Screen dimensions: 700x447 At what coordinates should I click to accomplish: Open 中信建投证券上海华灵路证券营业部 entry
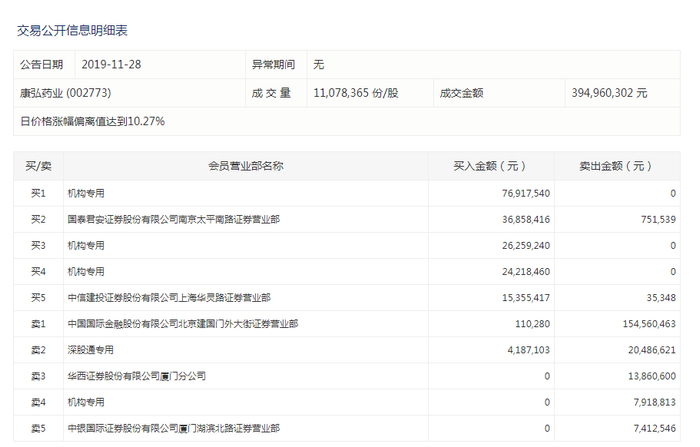[168, 297]
